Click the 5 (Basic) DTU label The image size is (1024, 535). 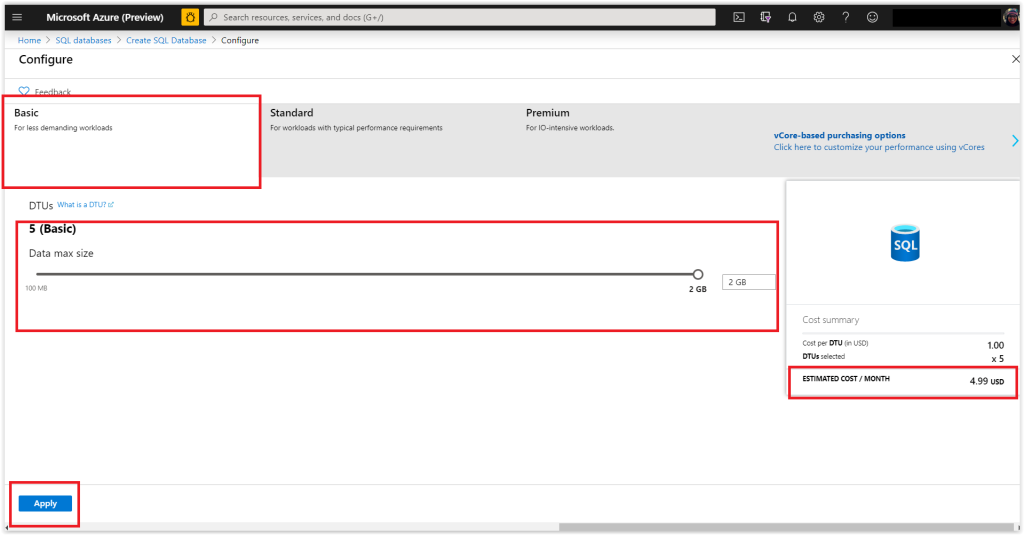click(52, 229)
